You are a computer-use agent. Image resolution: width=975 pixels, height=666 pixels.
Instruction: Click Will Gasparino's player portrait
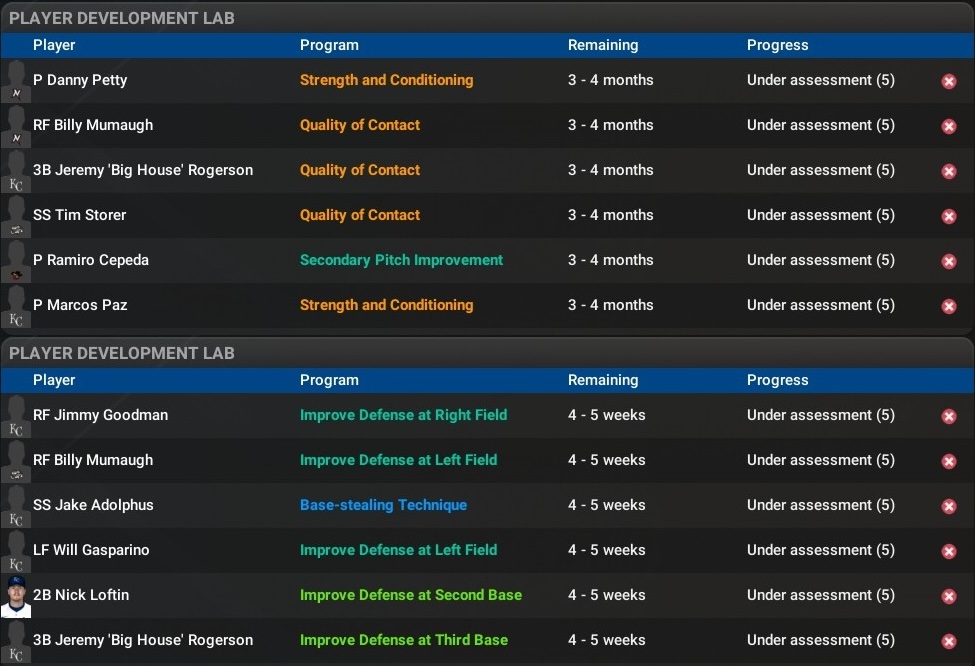coord(16,550)
